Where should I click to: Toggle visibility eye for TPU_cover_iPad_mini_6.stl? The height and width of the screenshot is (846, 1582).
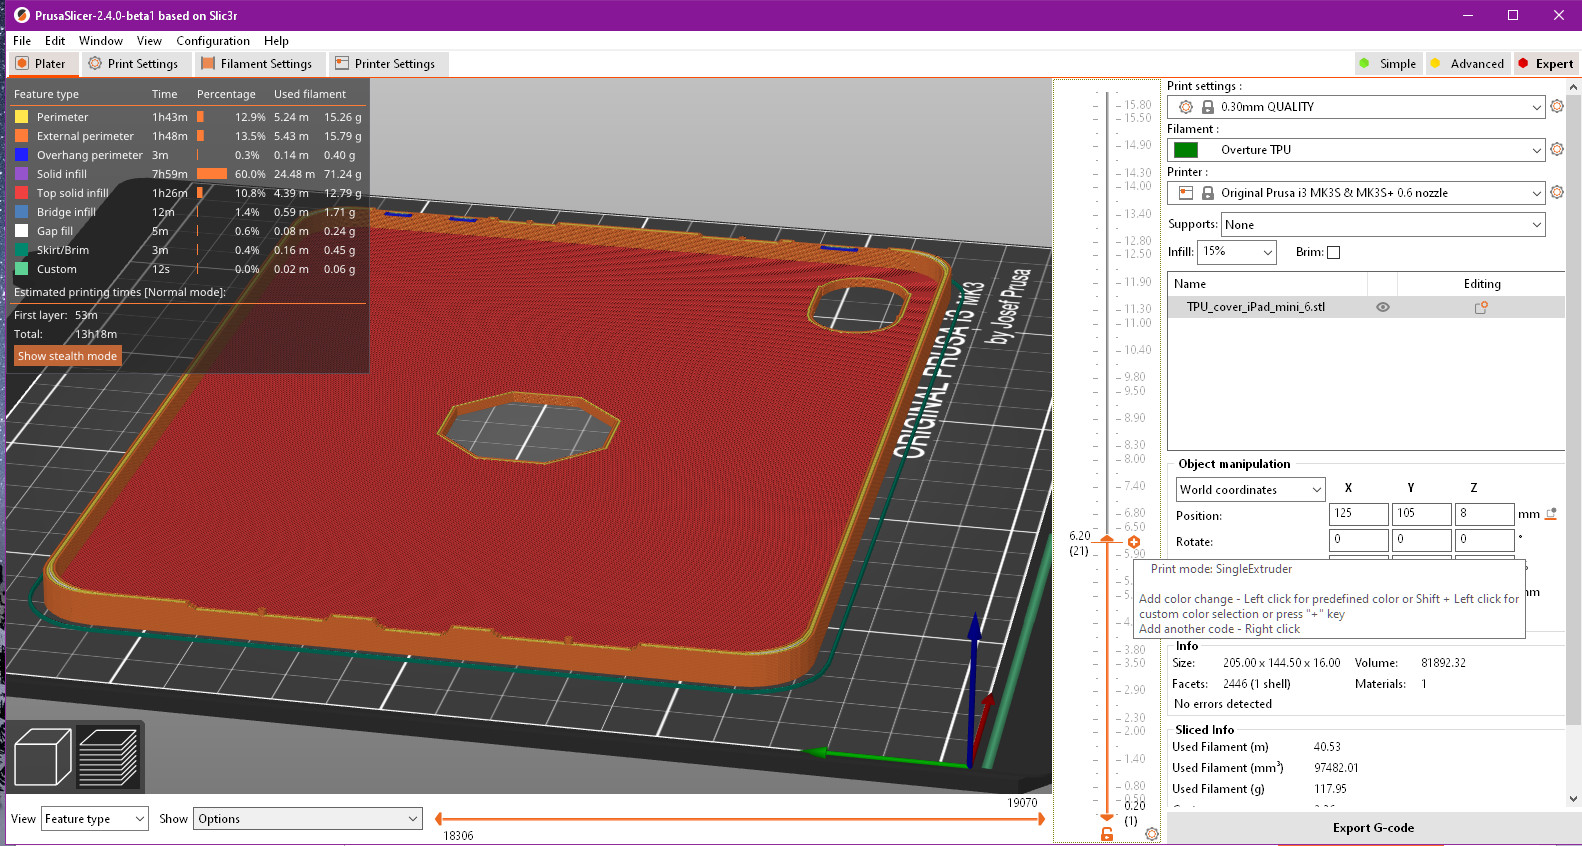[x=1383, y=307]
